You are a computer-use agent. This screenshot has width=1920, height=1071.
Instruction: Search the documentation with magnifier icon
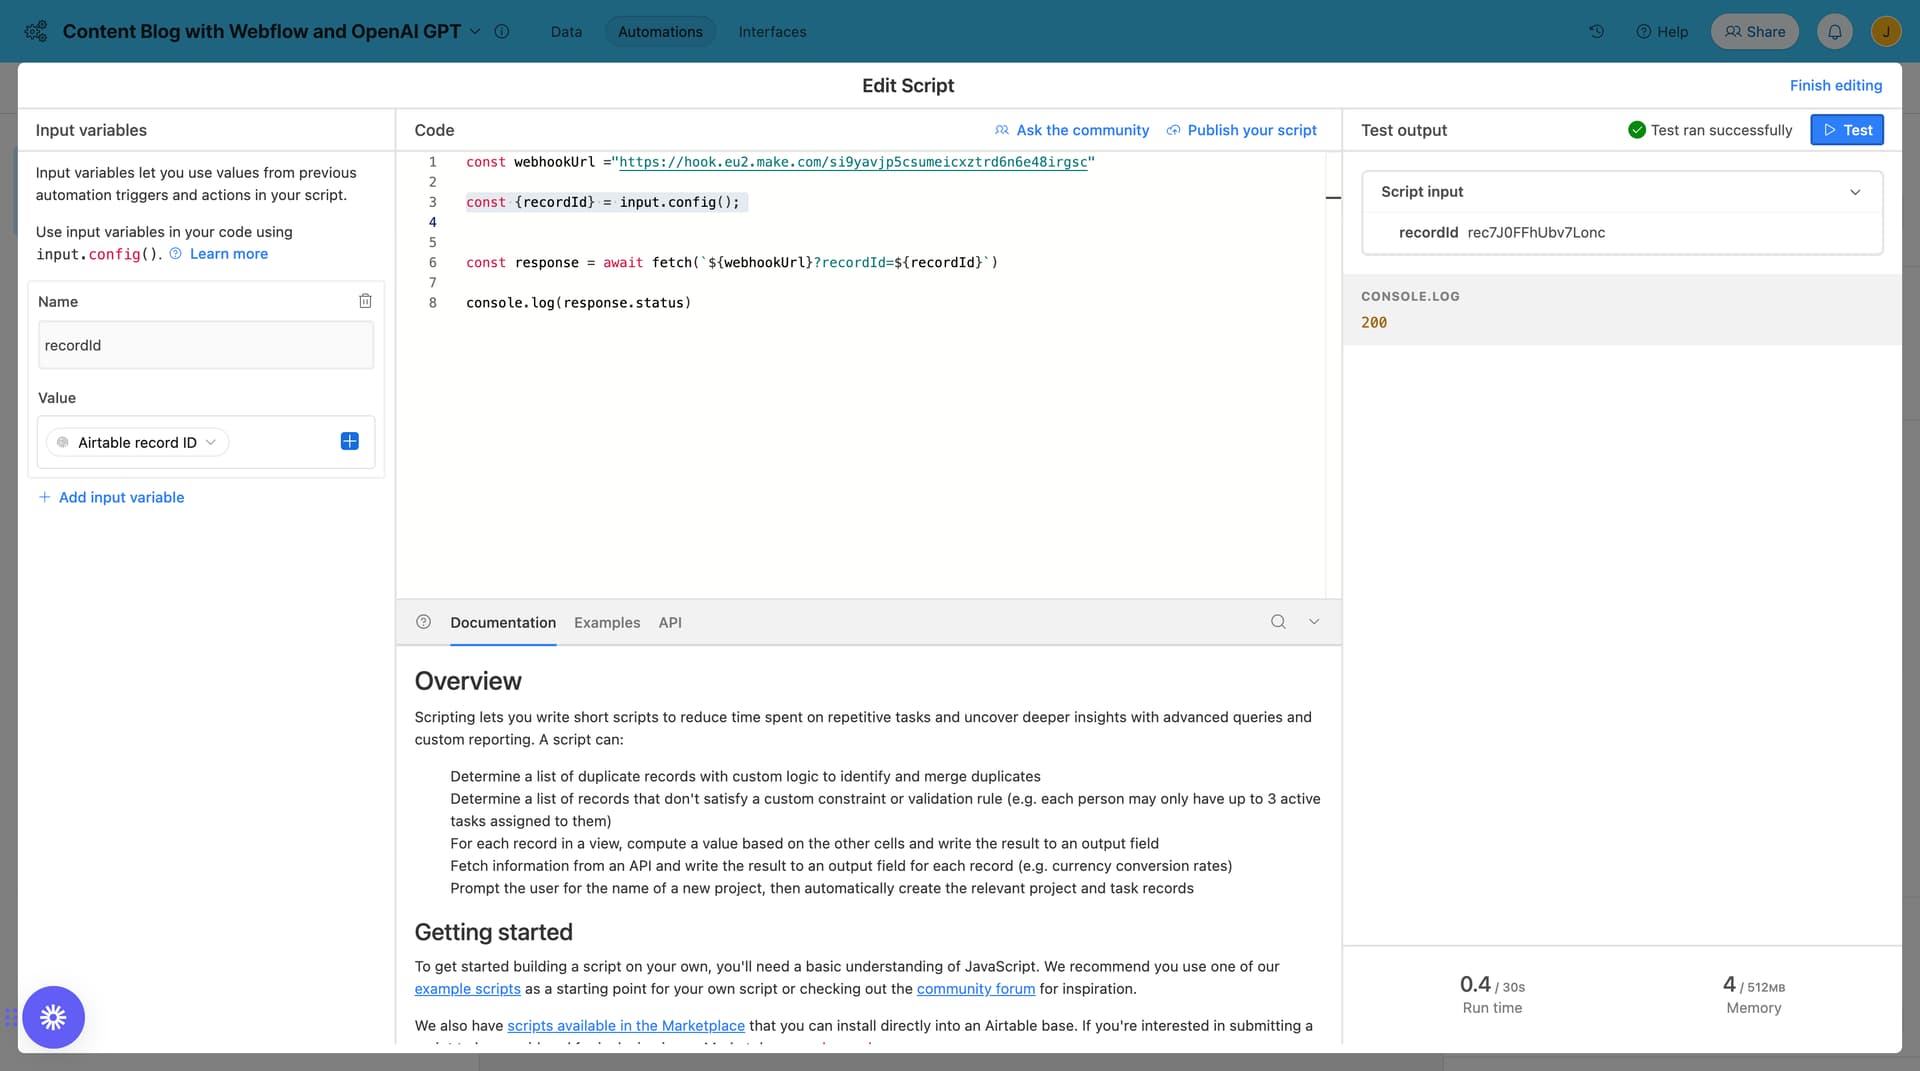pyautogui.click(x=1278, y=622)
